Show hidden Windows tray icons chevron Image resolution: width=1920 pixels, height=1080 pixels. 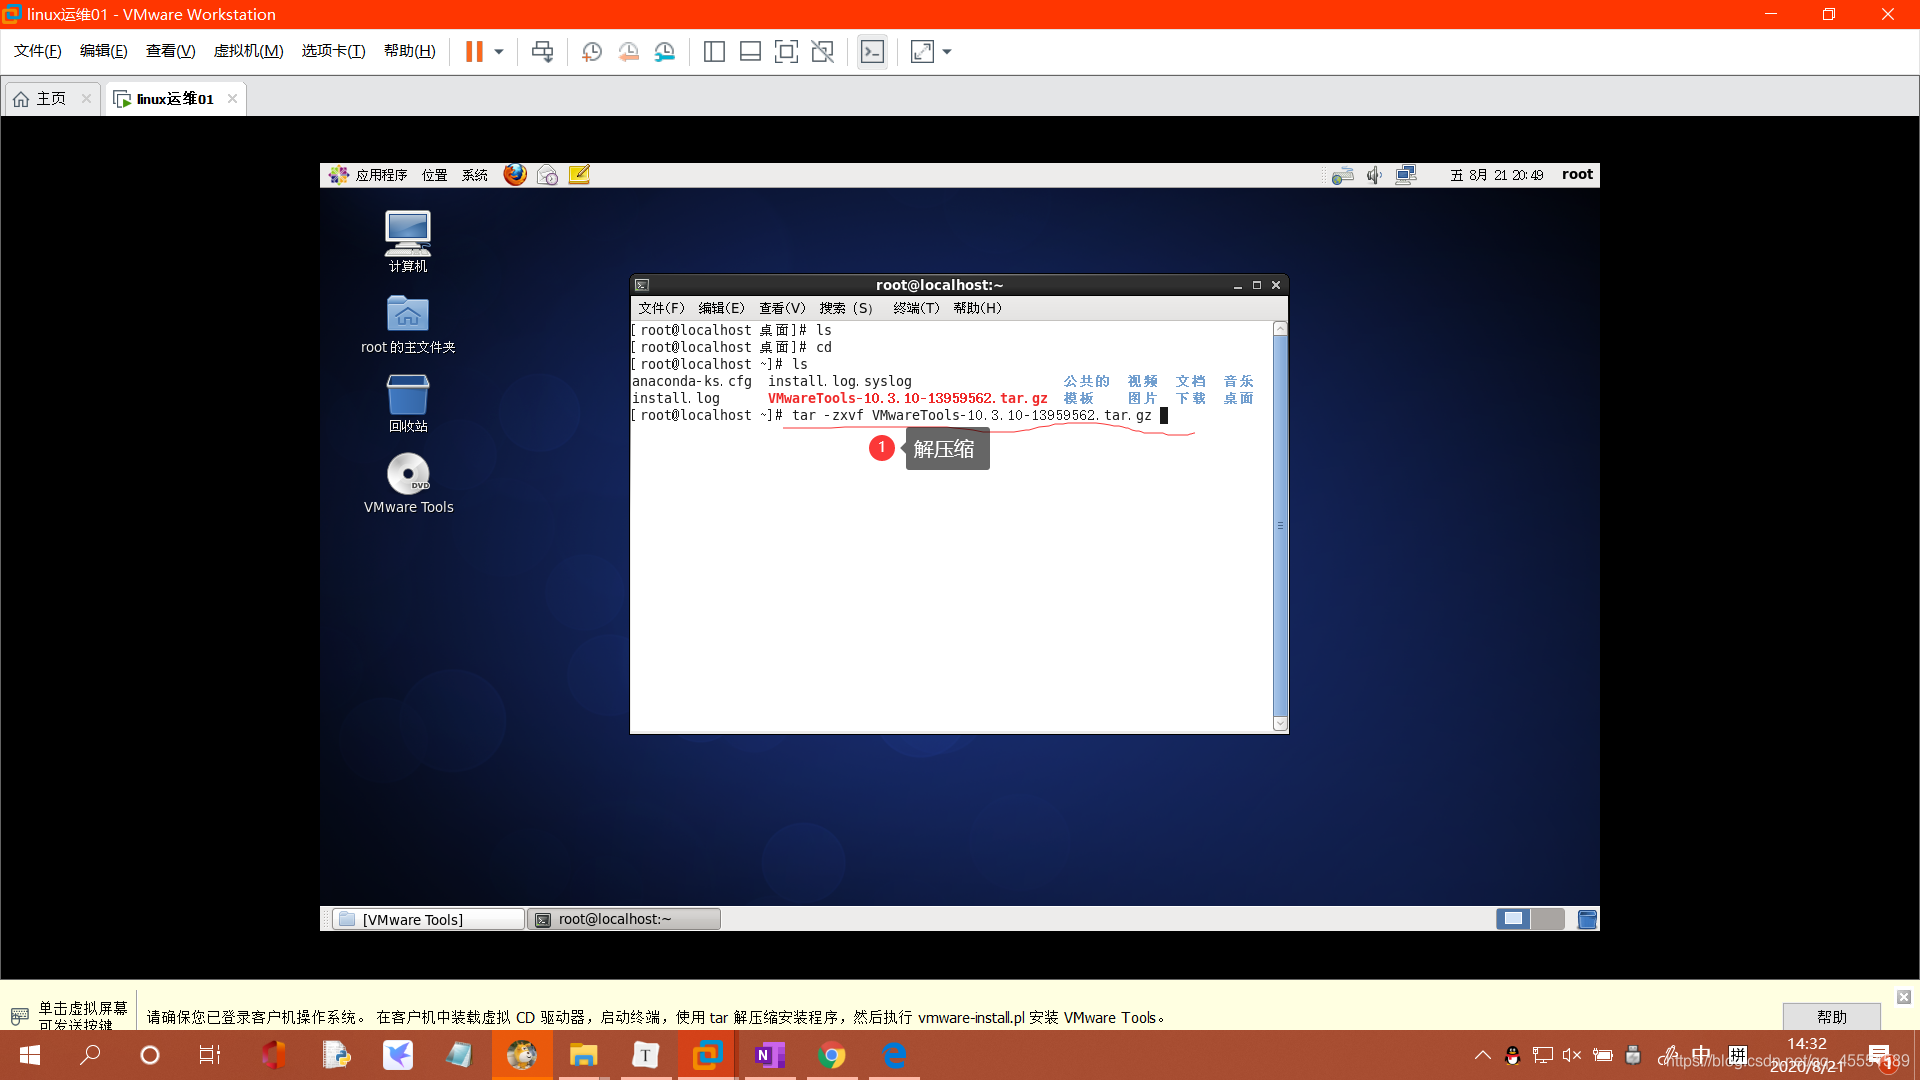coord(1483,1055)
